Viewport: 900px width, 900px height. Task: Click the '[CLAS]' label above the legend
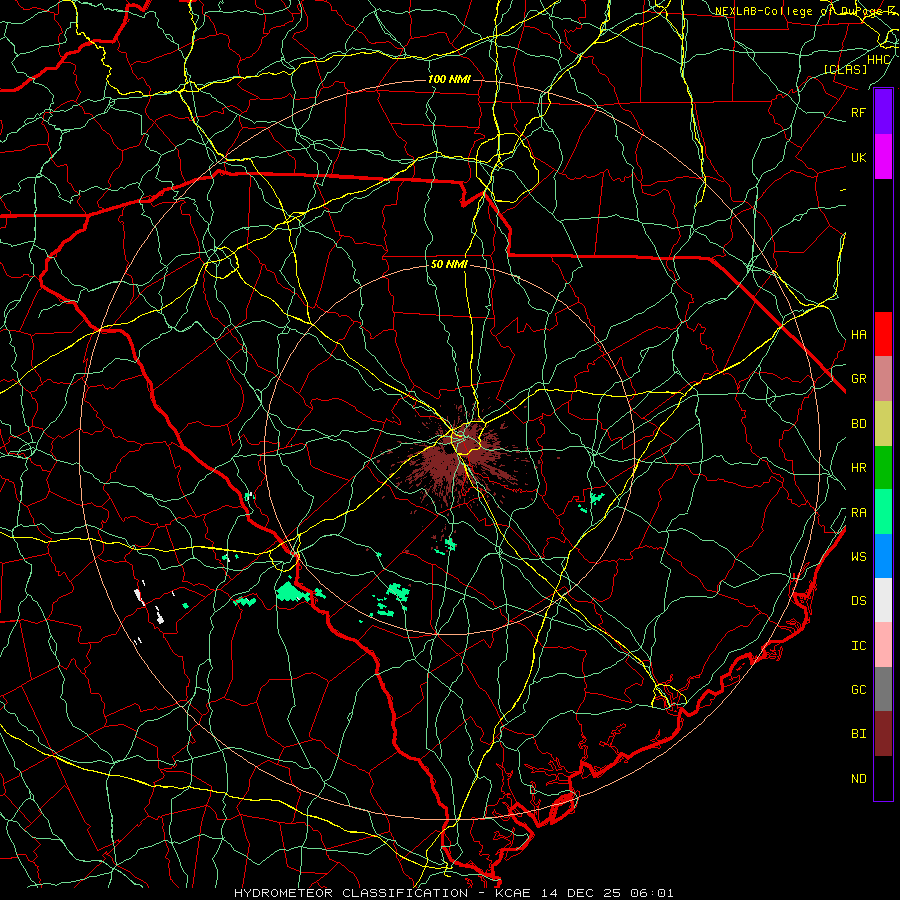coord(845,69)
